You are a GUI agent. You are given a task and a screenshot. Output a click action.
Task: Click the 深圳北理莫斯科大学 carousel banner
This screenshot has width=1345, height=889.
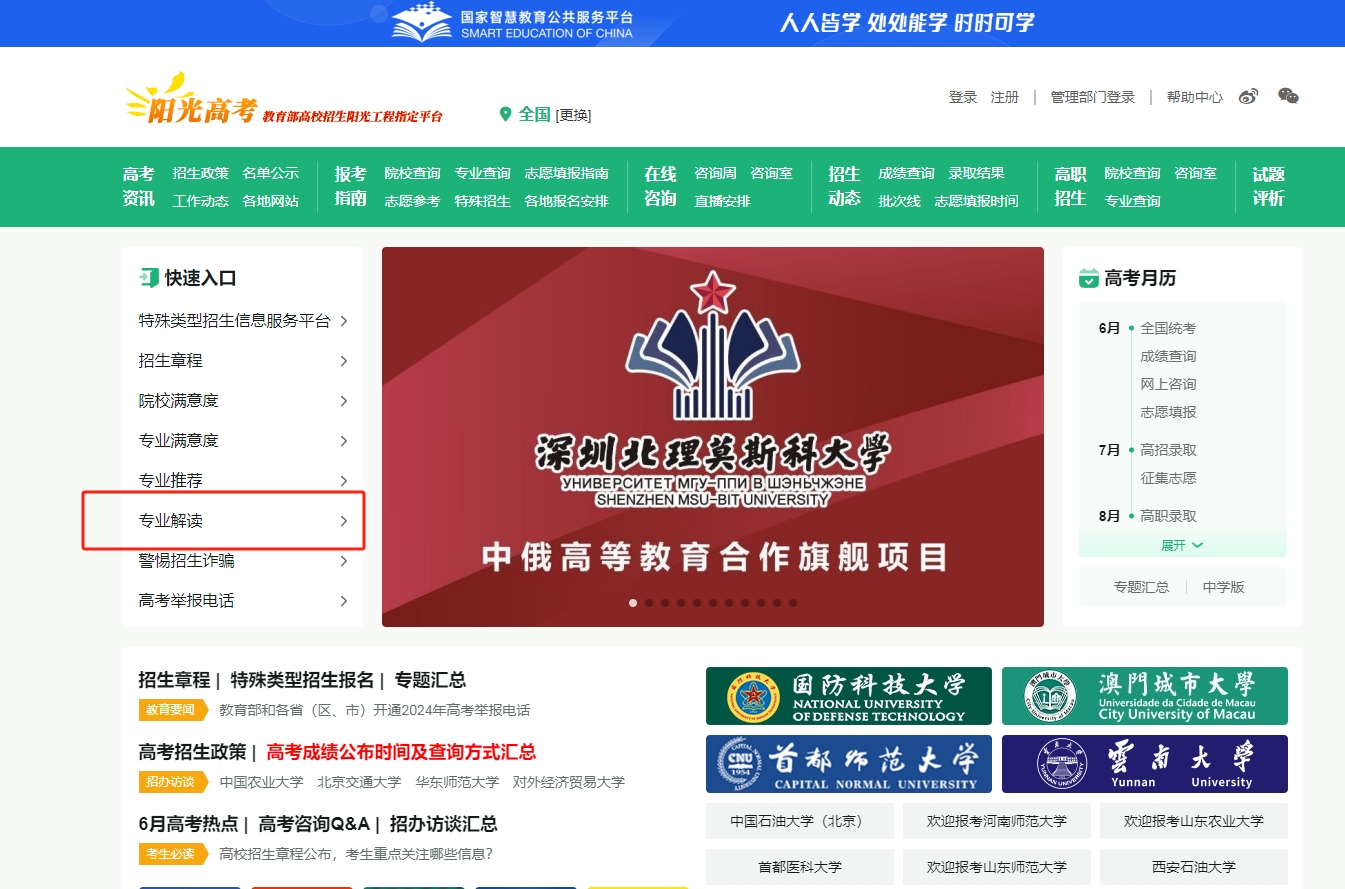point(713,437)
